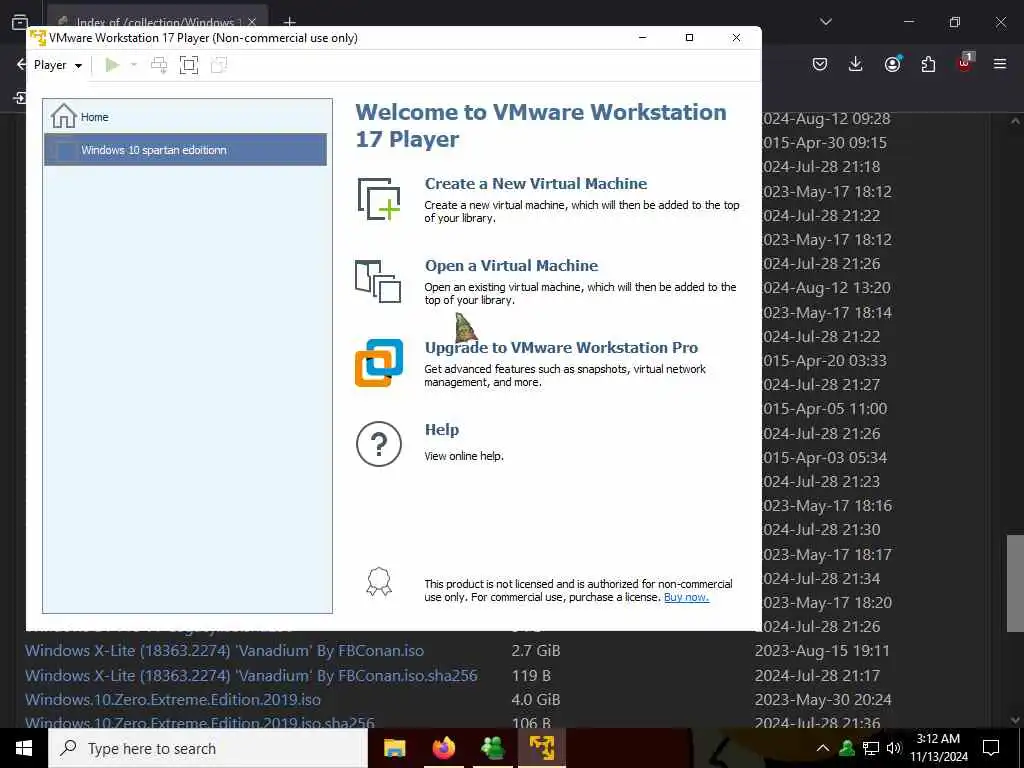Expand the power options arrow beside play

click(133, 65)
